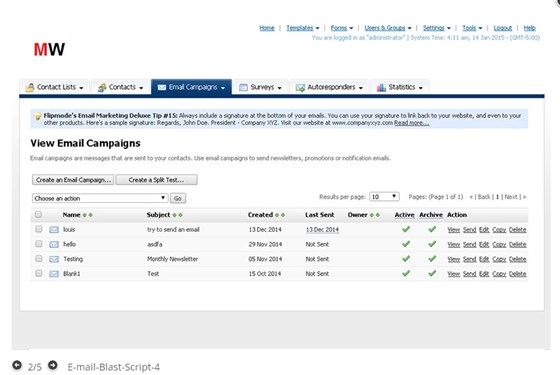Toggle Active checkmark for hello campaign
The height and width of the screenshot is (375, 560).
[406, 244]
